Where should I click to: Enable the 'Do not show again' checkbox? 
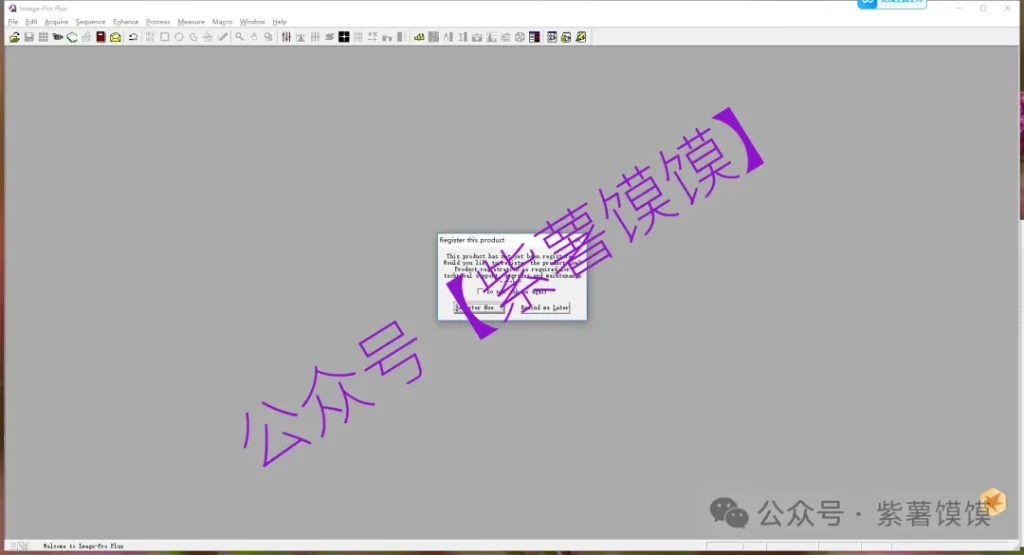[x=480, y=291]
